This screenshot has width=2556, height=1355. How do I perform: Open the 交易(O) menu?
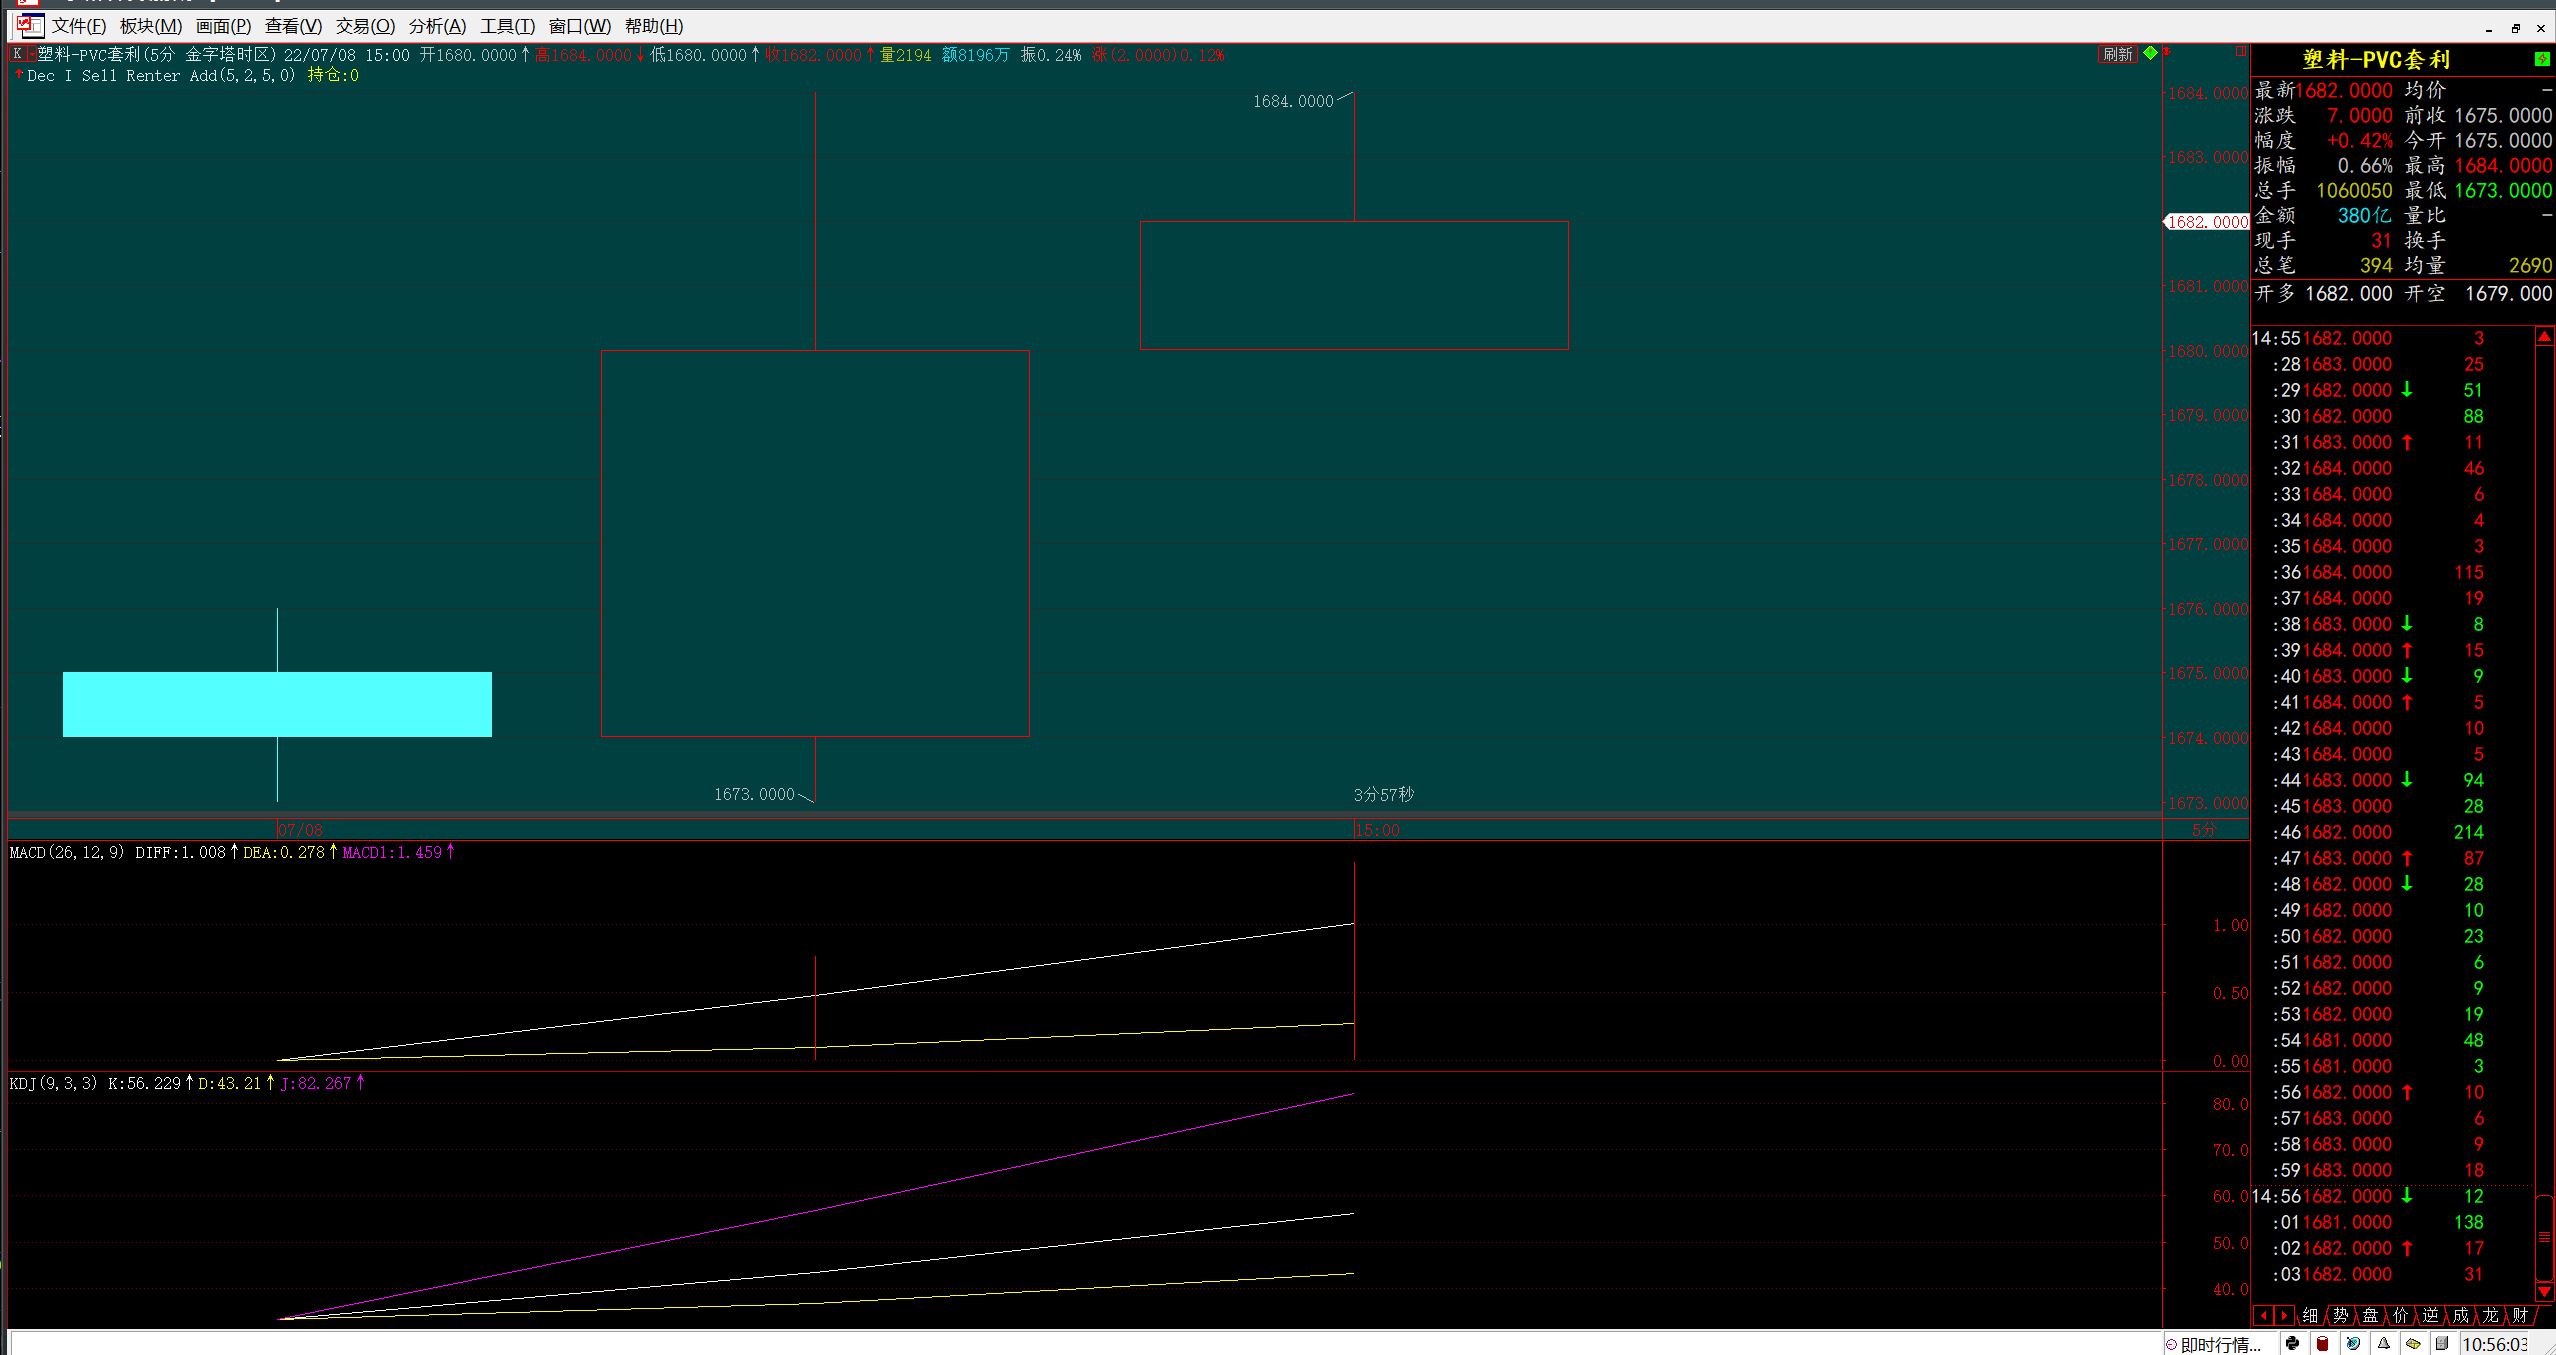click(365, 26)
